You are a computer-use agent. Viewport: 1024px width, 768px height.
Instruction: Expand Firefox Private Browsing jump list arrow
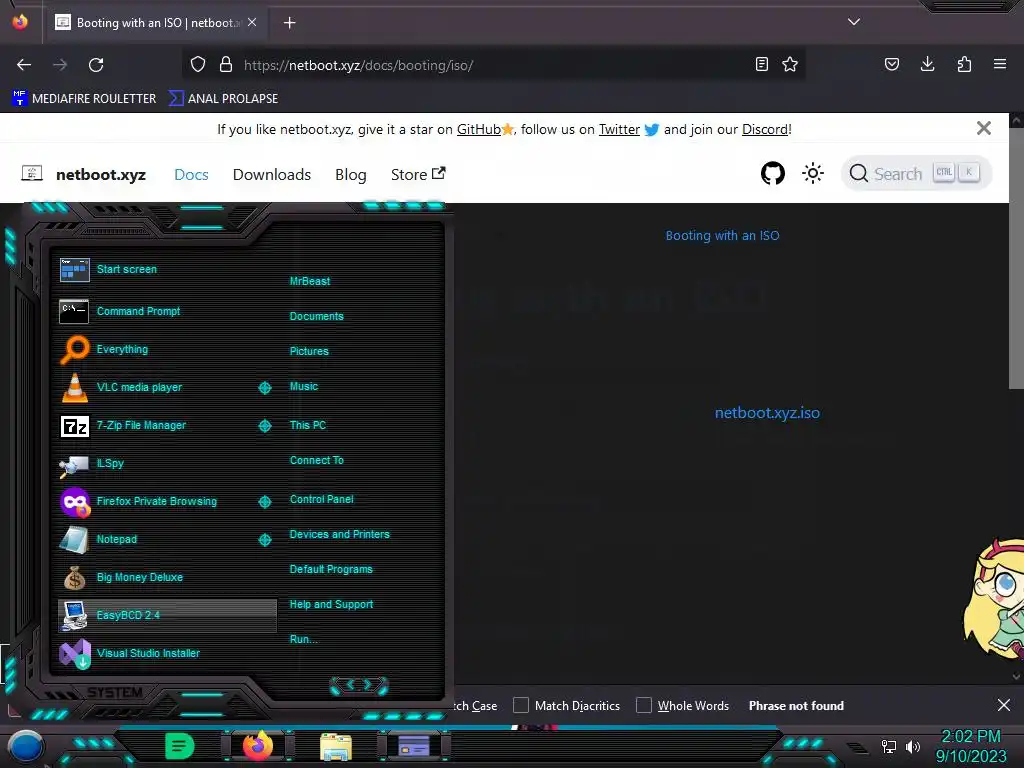pyautogui.click(x=264, y=502)
